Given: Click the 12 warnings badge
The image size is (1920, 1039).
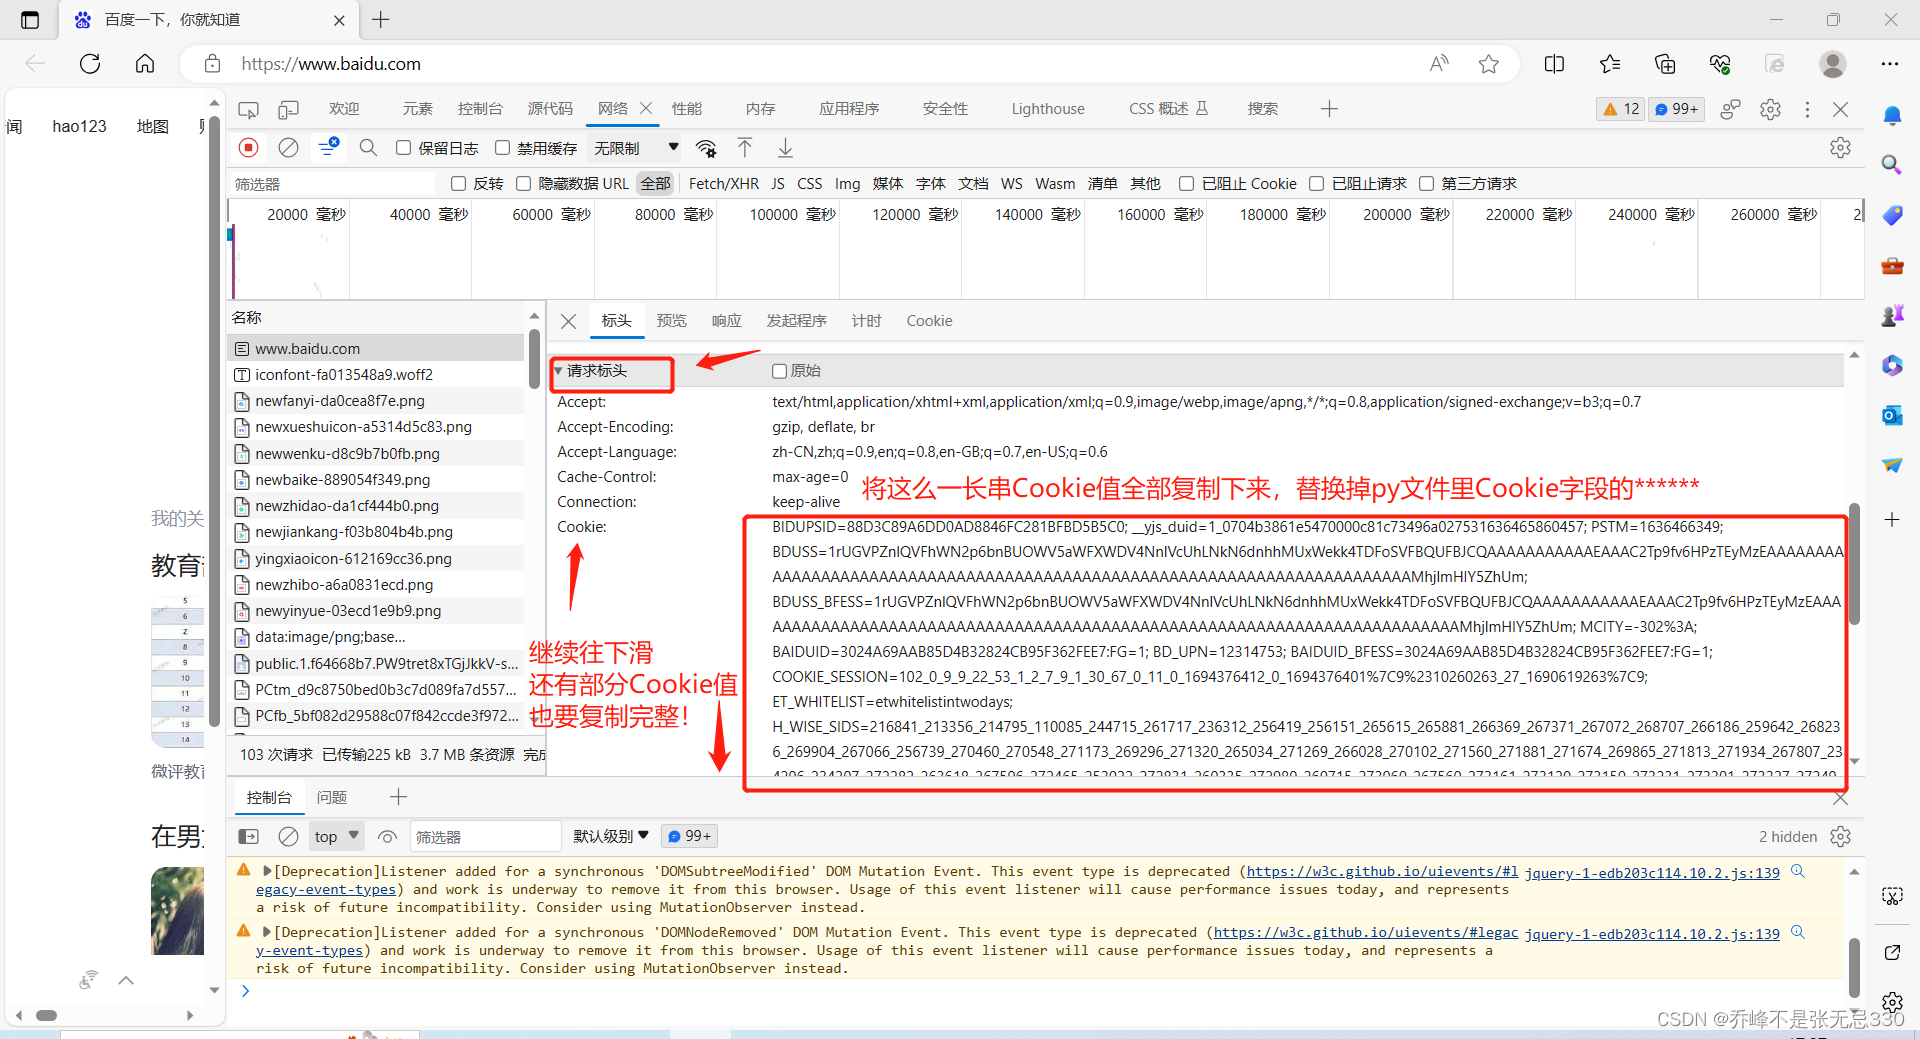Looking at the screenshot, I should pyautogui.click(x=1621, y=109).
